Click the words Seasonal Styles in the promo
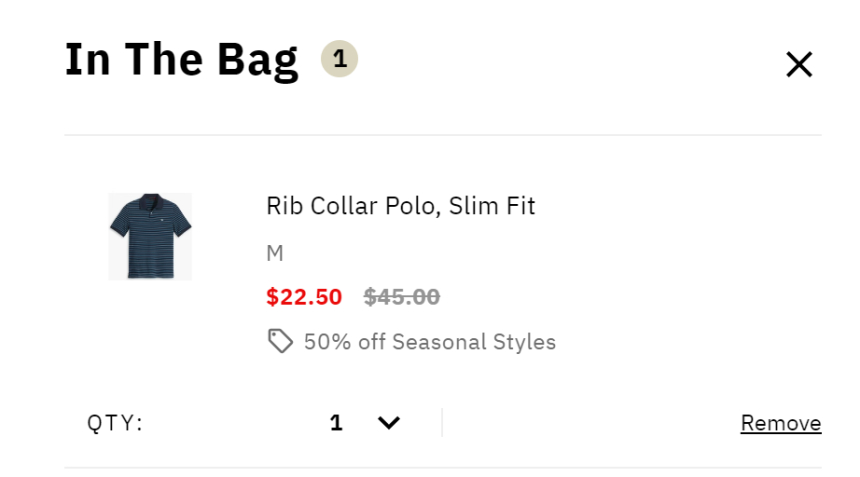The width and height of the screenshot is (860, 477). pyautogui.click(x=474, y=342)
